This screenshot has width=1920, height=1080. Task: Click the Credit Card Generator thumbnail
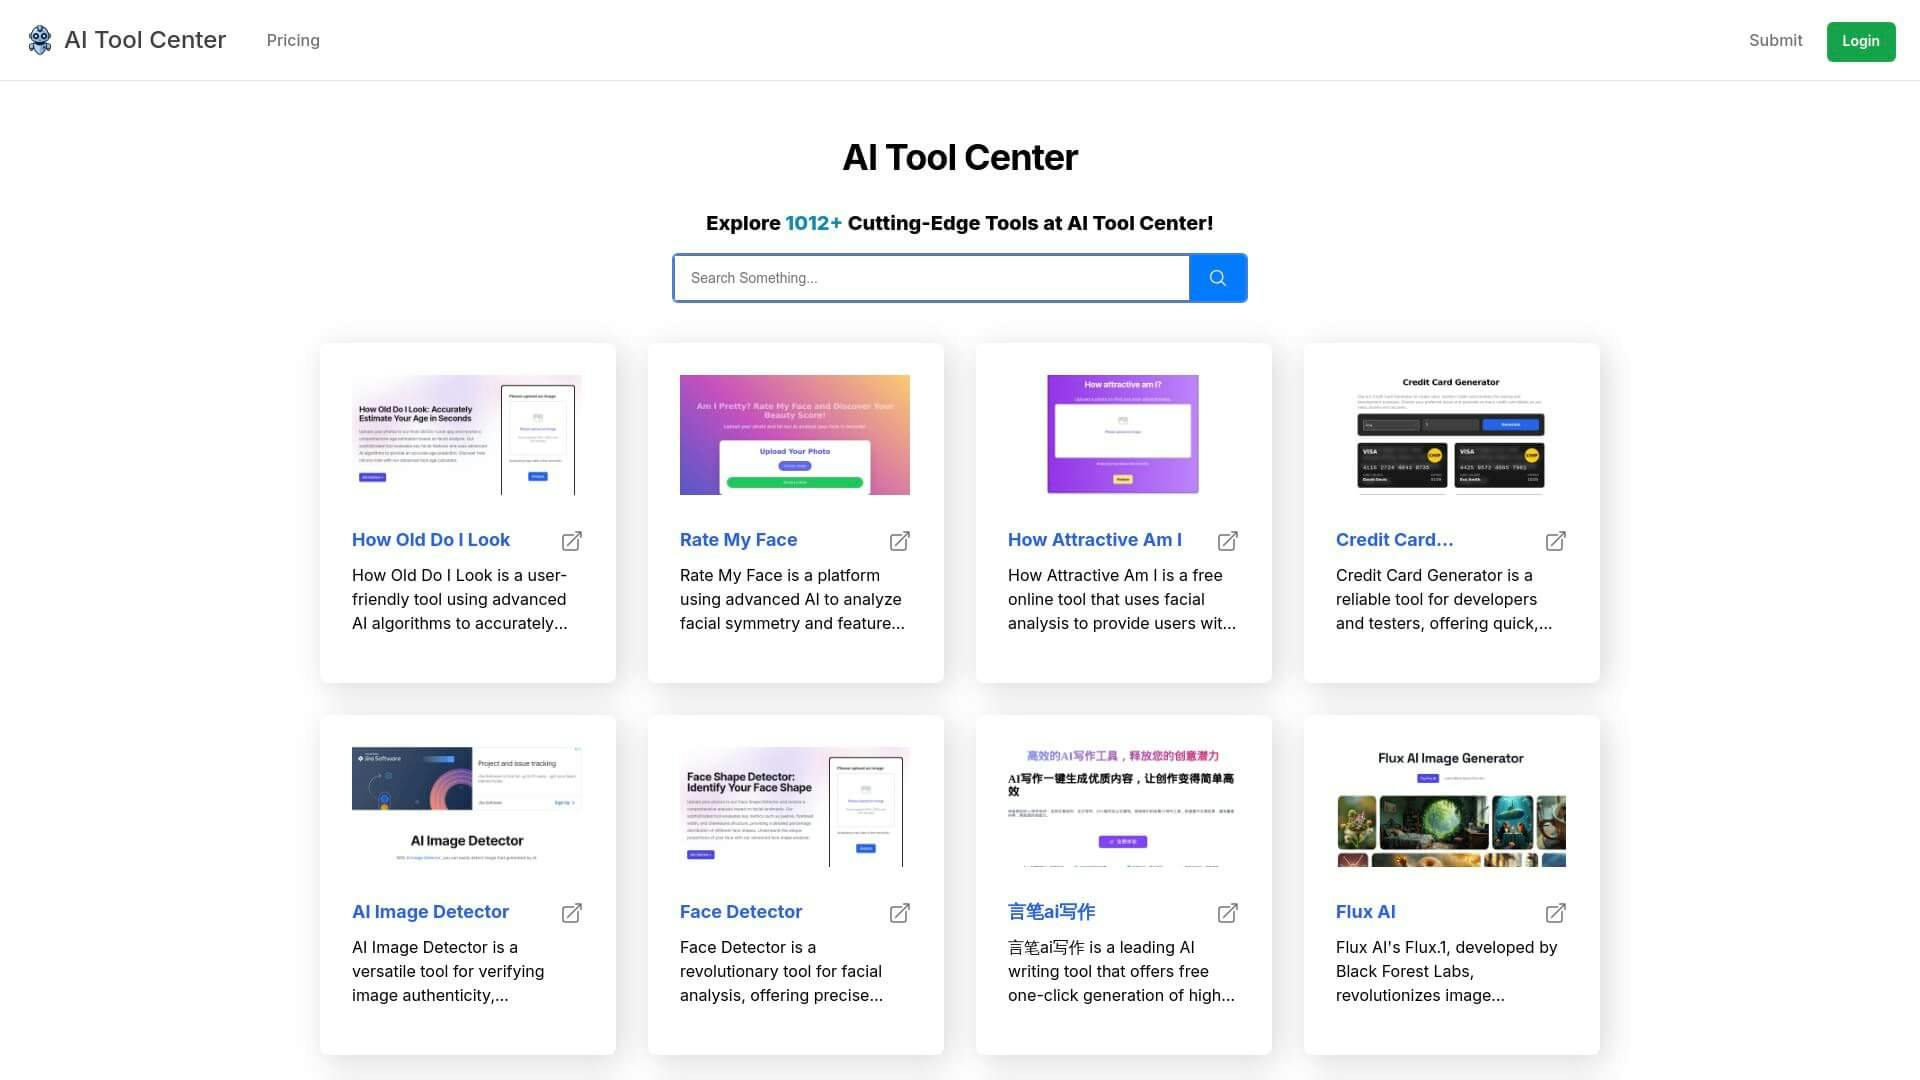coord(1451,435)
